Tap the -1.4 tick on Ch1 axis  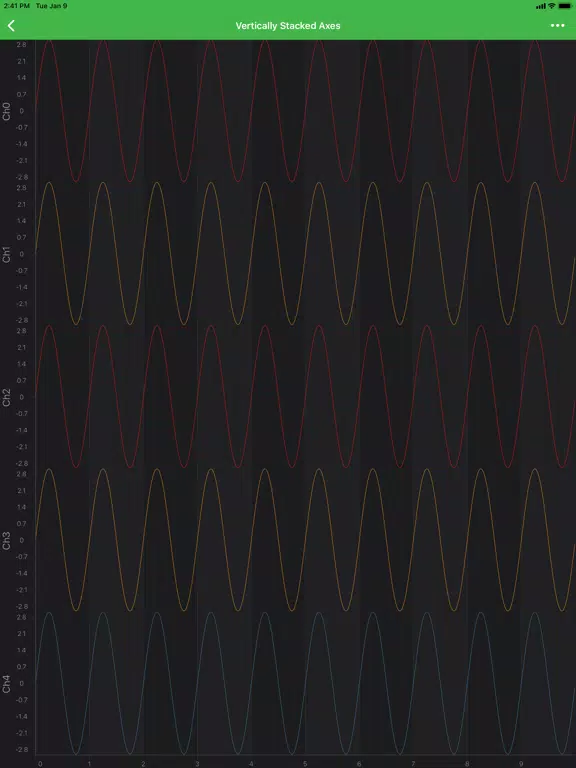click(x=22, y=288)
